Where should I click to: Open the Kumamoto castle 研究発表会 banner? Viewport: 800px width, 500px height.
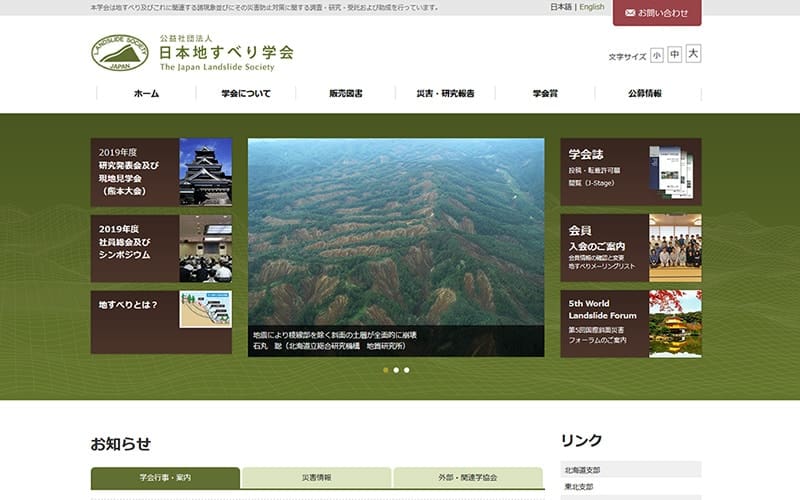161,172
